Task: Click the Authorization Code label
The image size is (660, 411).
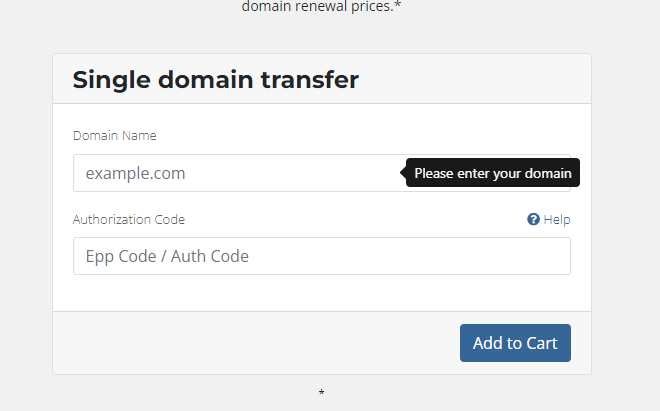Action: (x=129, y=219)
